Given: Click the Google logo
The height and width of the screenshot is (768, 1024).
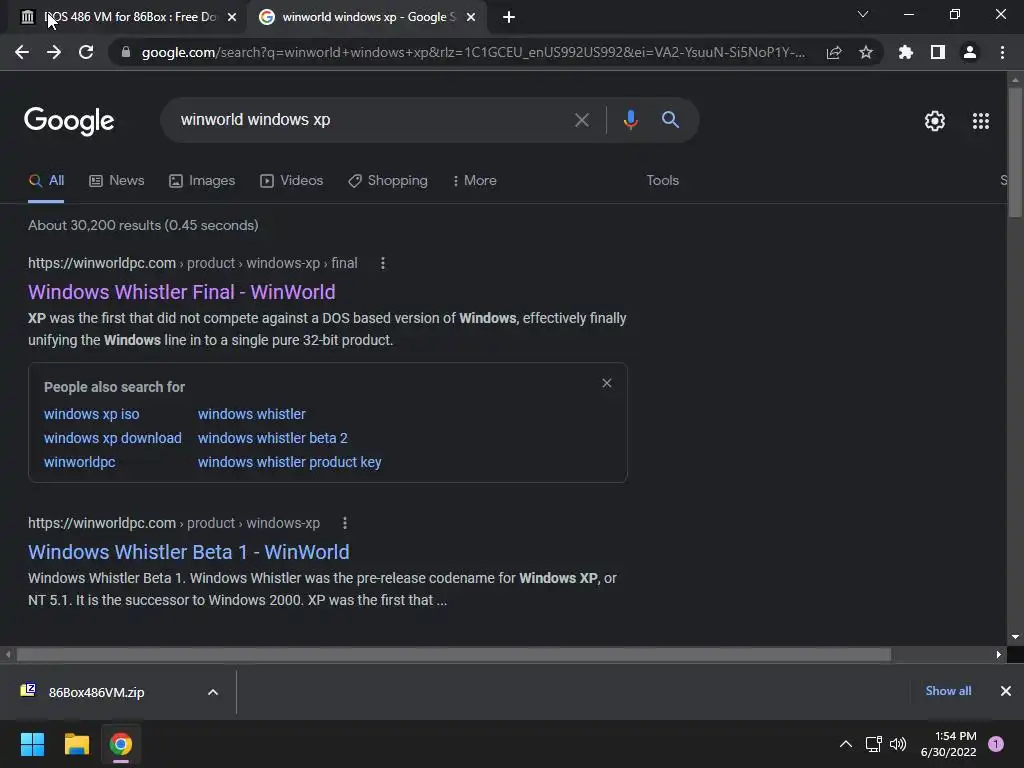Looking at the screenshot, I should 69,121.
